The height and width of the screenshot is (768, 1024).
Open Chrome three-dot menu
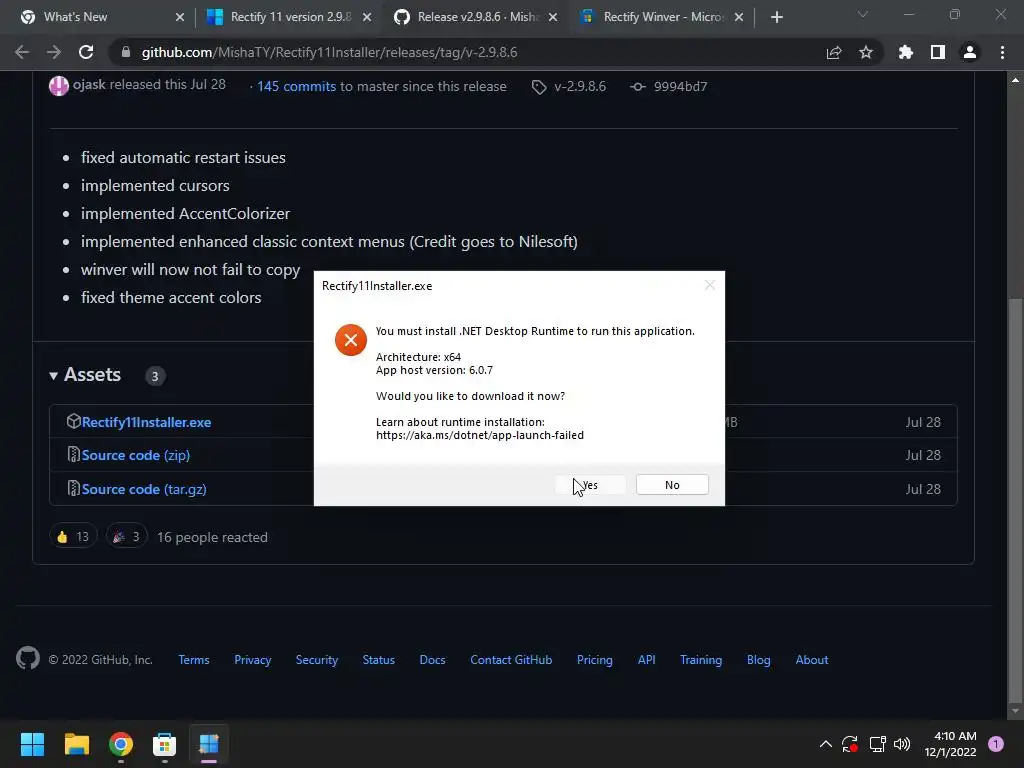coord(1002,52)
